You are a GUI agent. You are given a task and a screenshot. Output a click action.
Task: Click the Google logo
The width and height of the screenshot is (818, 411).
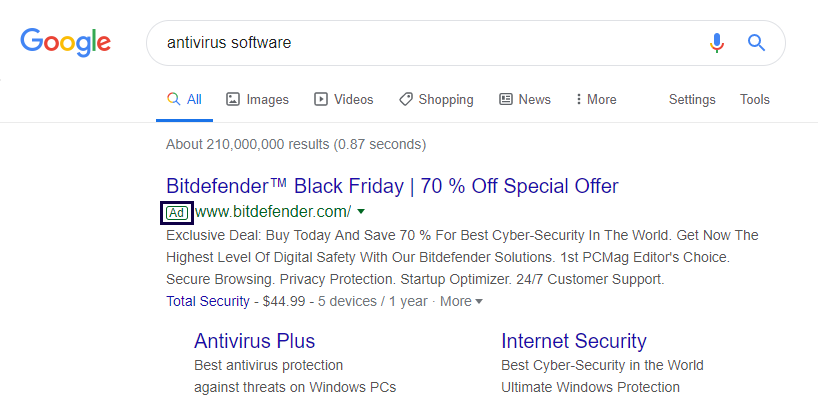coord(65,42)
